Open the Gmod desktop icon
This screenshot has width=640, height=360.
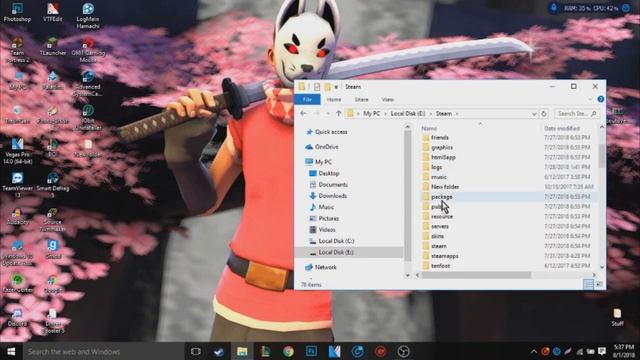pos(53,249)
